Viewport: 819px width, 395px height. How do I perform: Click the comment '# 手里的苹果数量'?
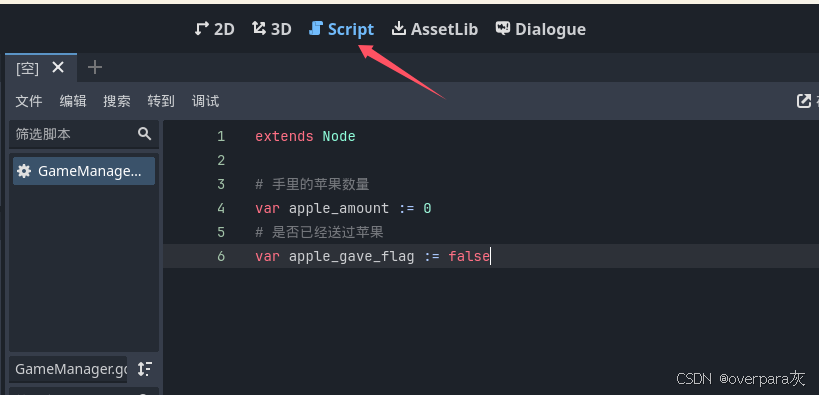[312, 184]
